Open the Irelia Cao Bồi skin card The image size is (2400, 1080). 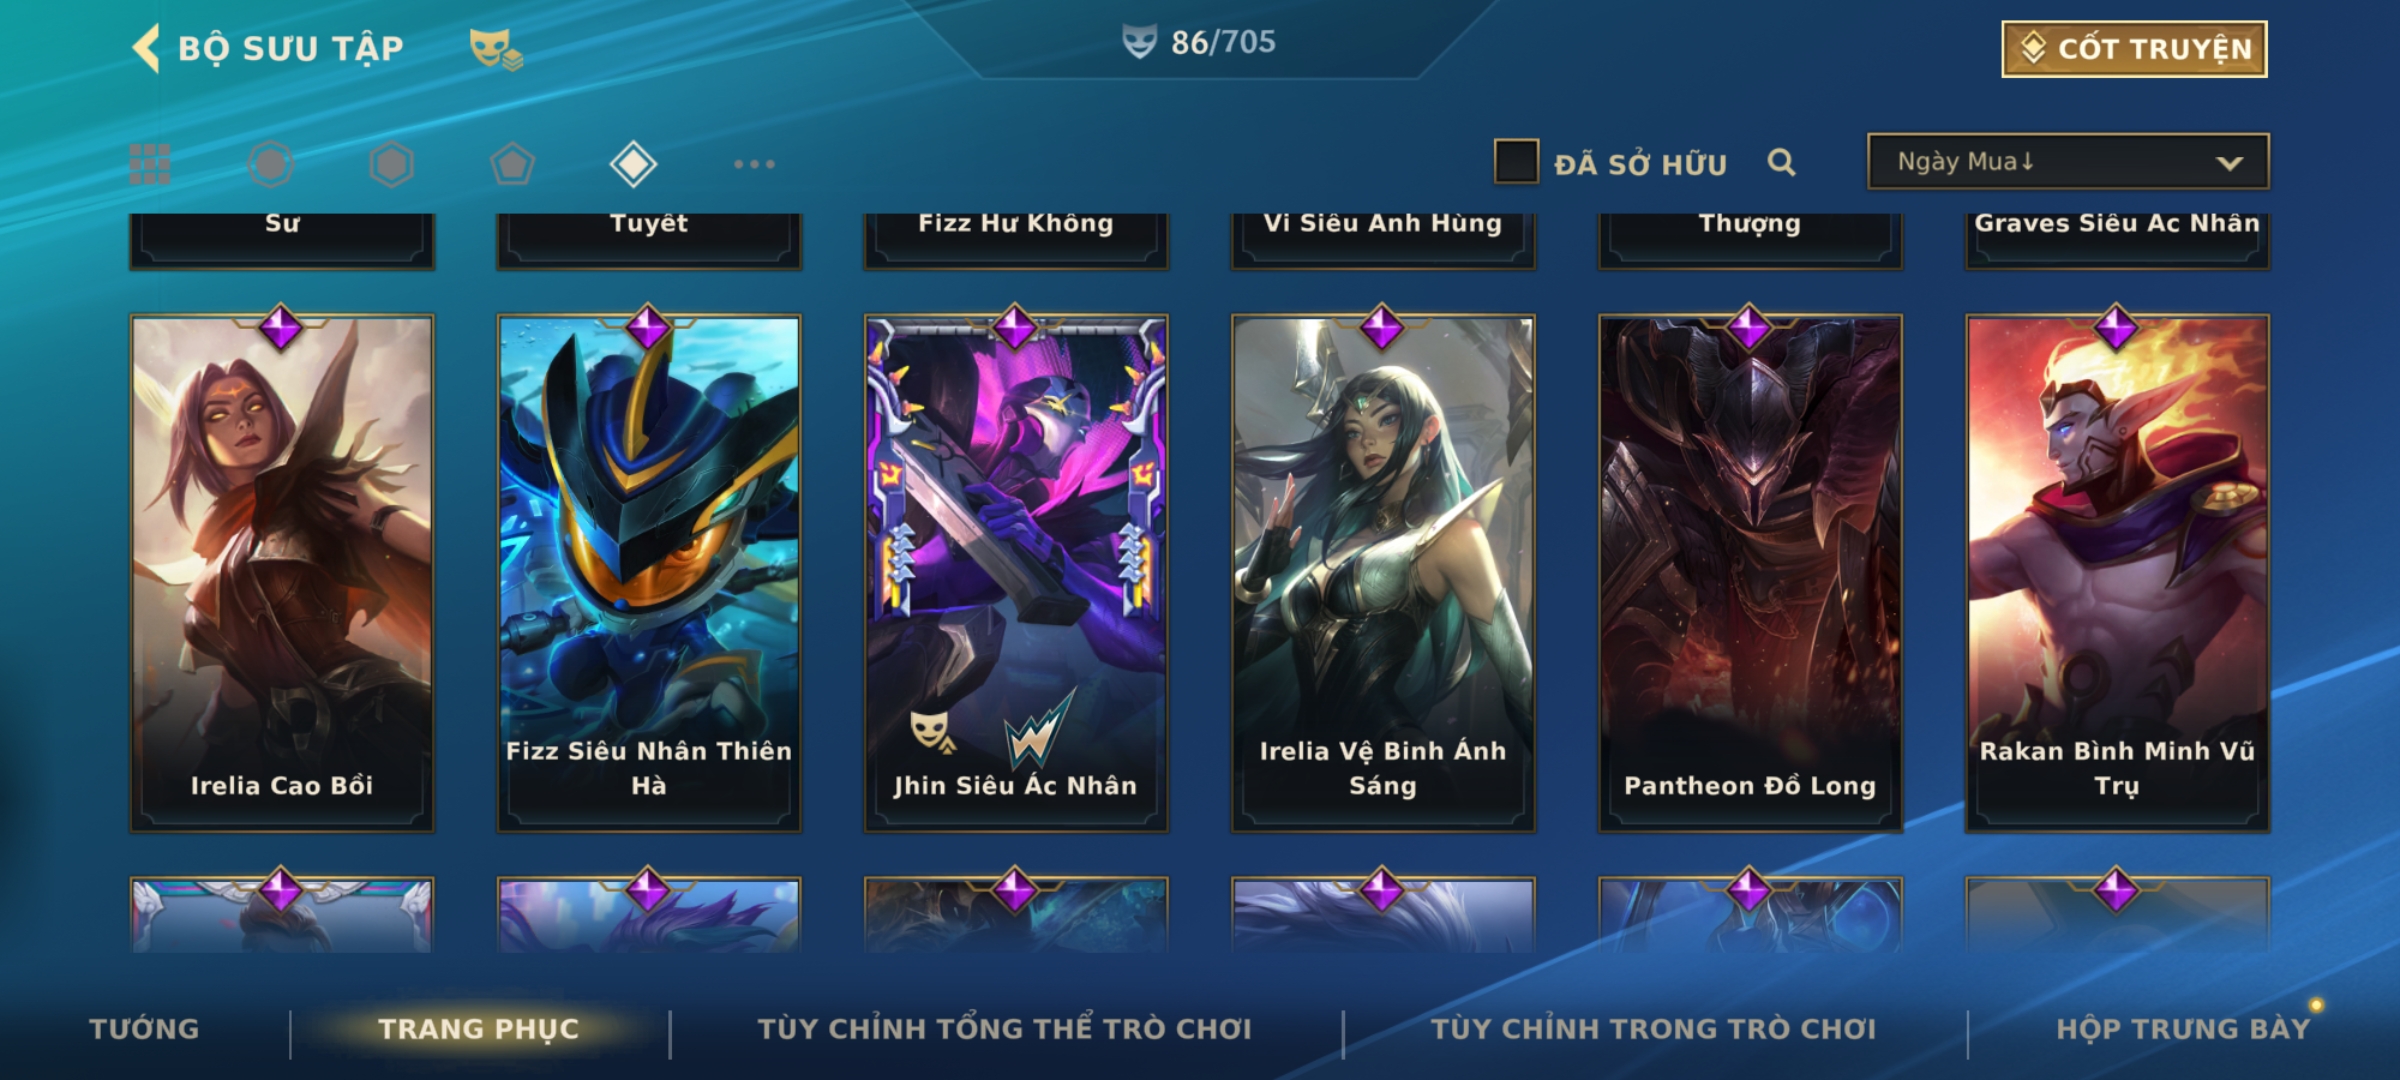282,573
